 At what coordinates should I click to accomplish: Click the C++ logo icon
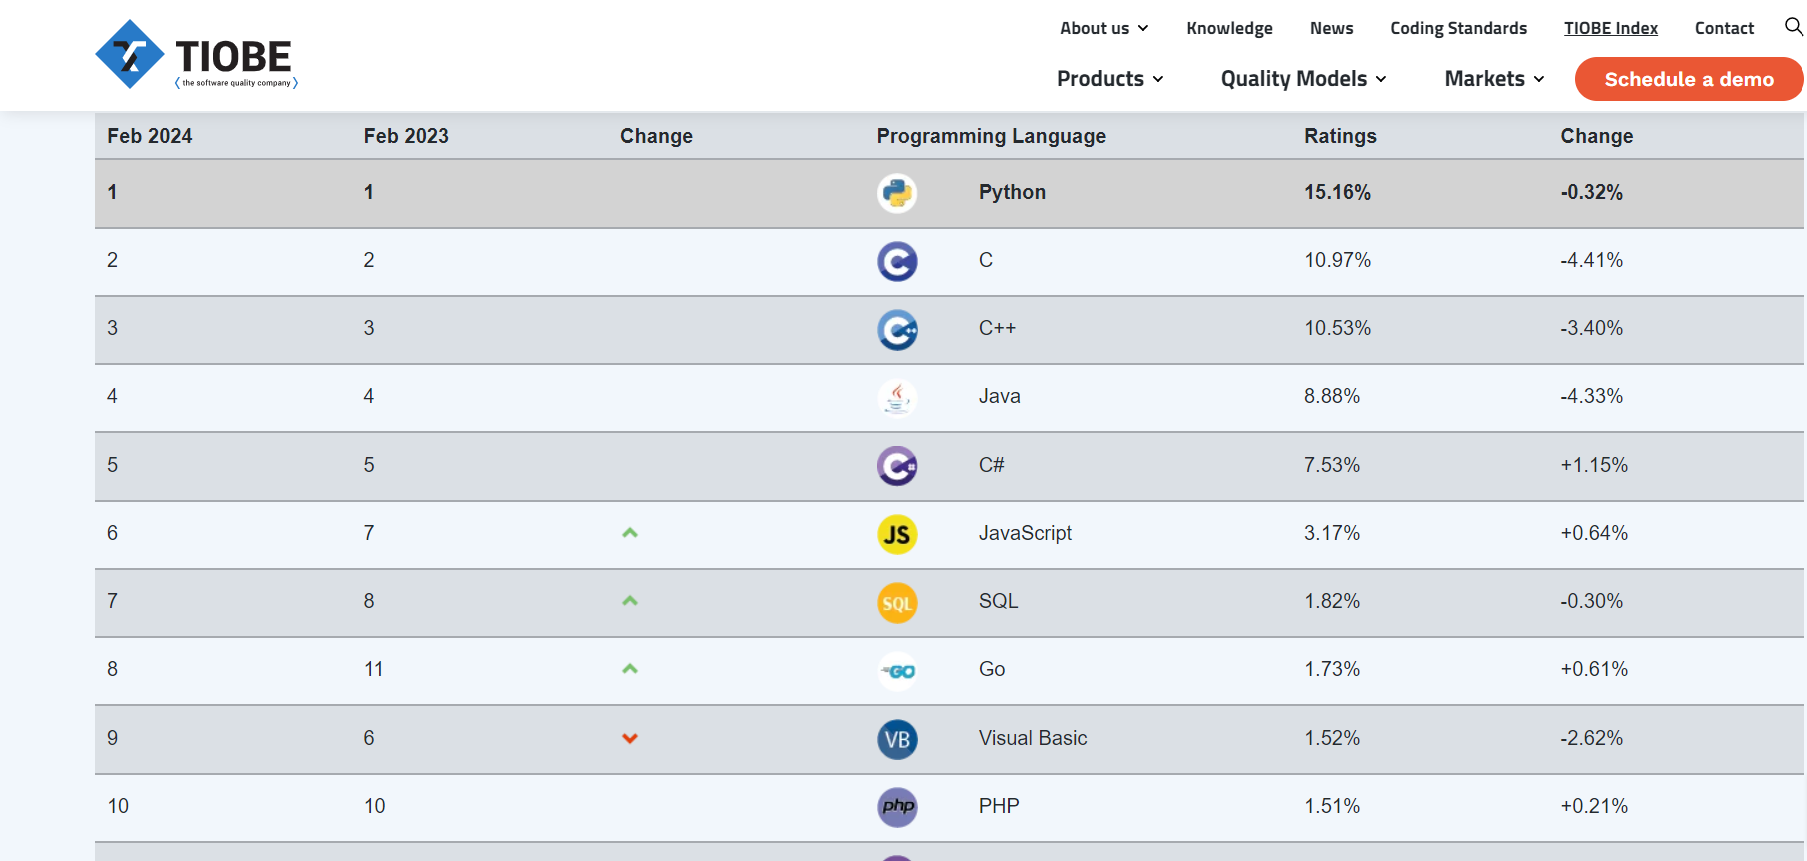[897, 329]
